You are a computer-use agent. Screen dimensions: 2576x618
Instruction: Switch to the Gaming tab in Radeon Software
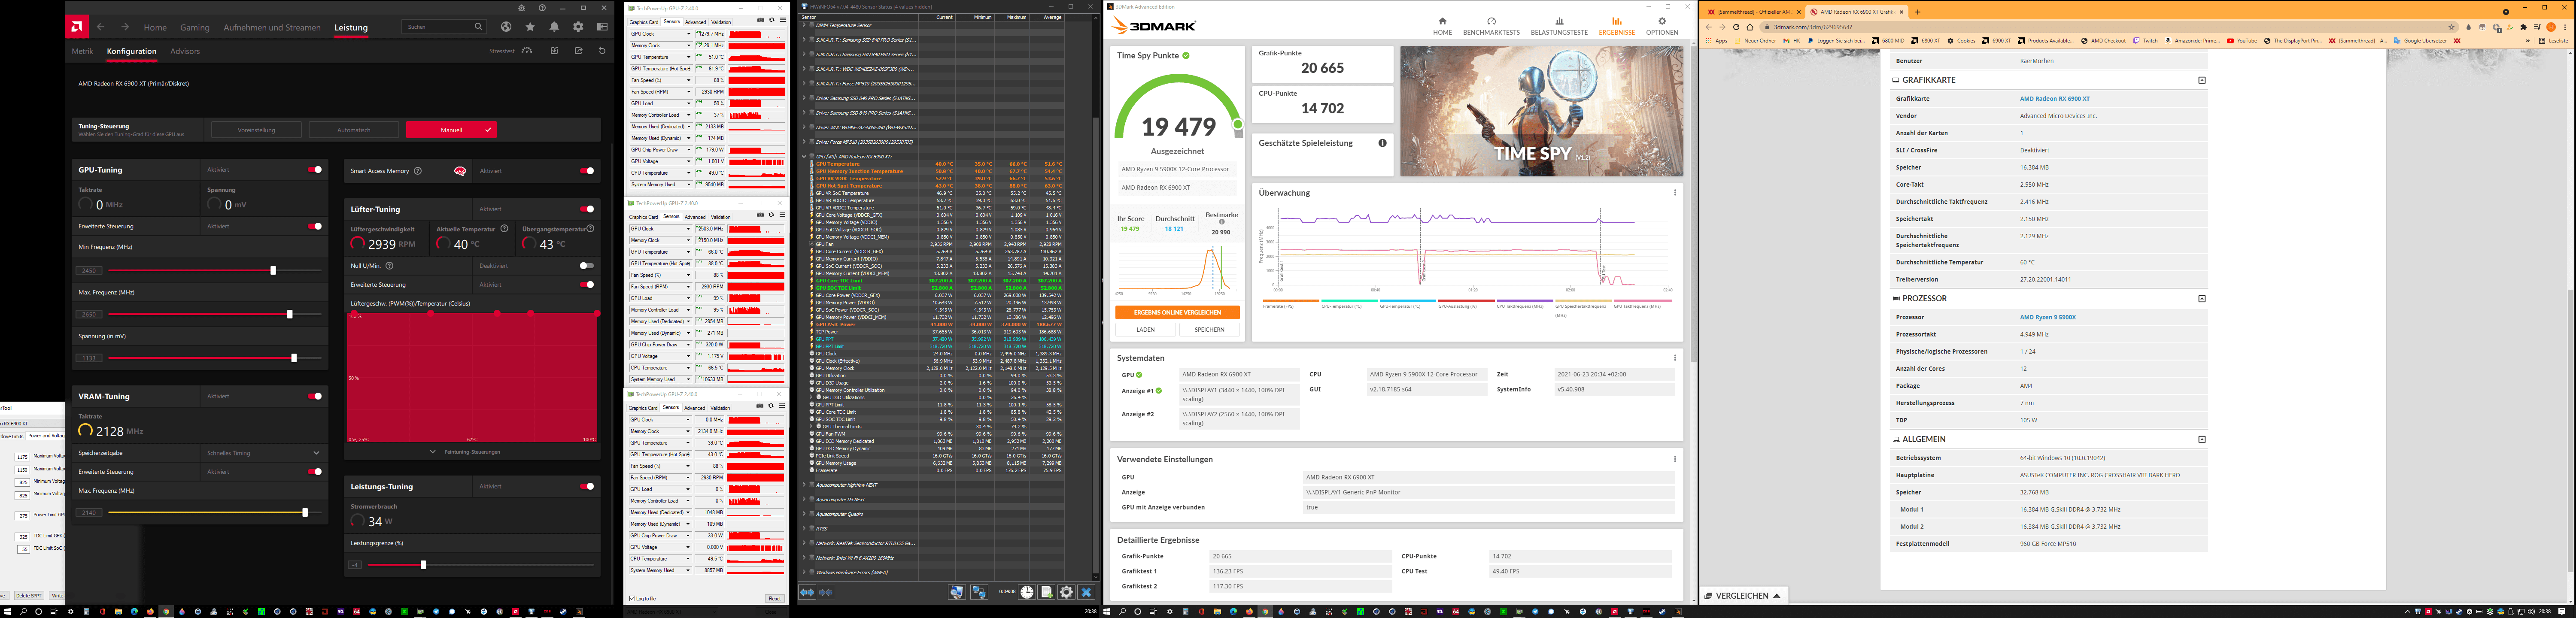pos(195,28)
